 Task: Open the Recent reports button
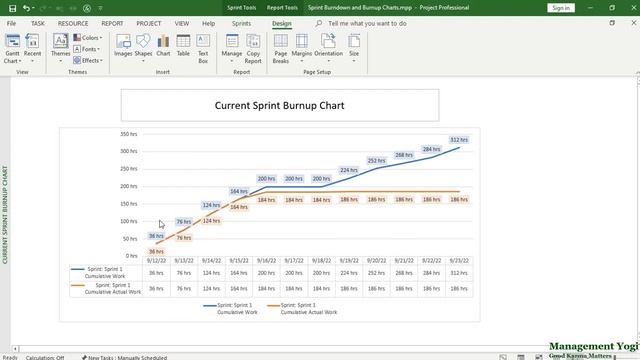[32, 49]
